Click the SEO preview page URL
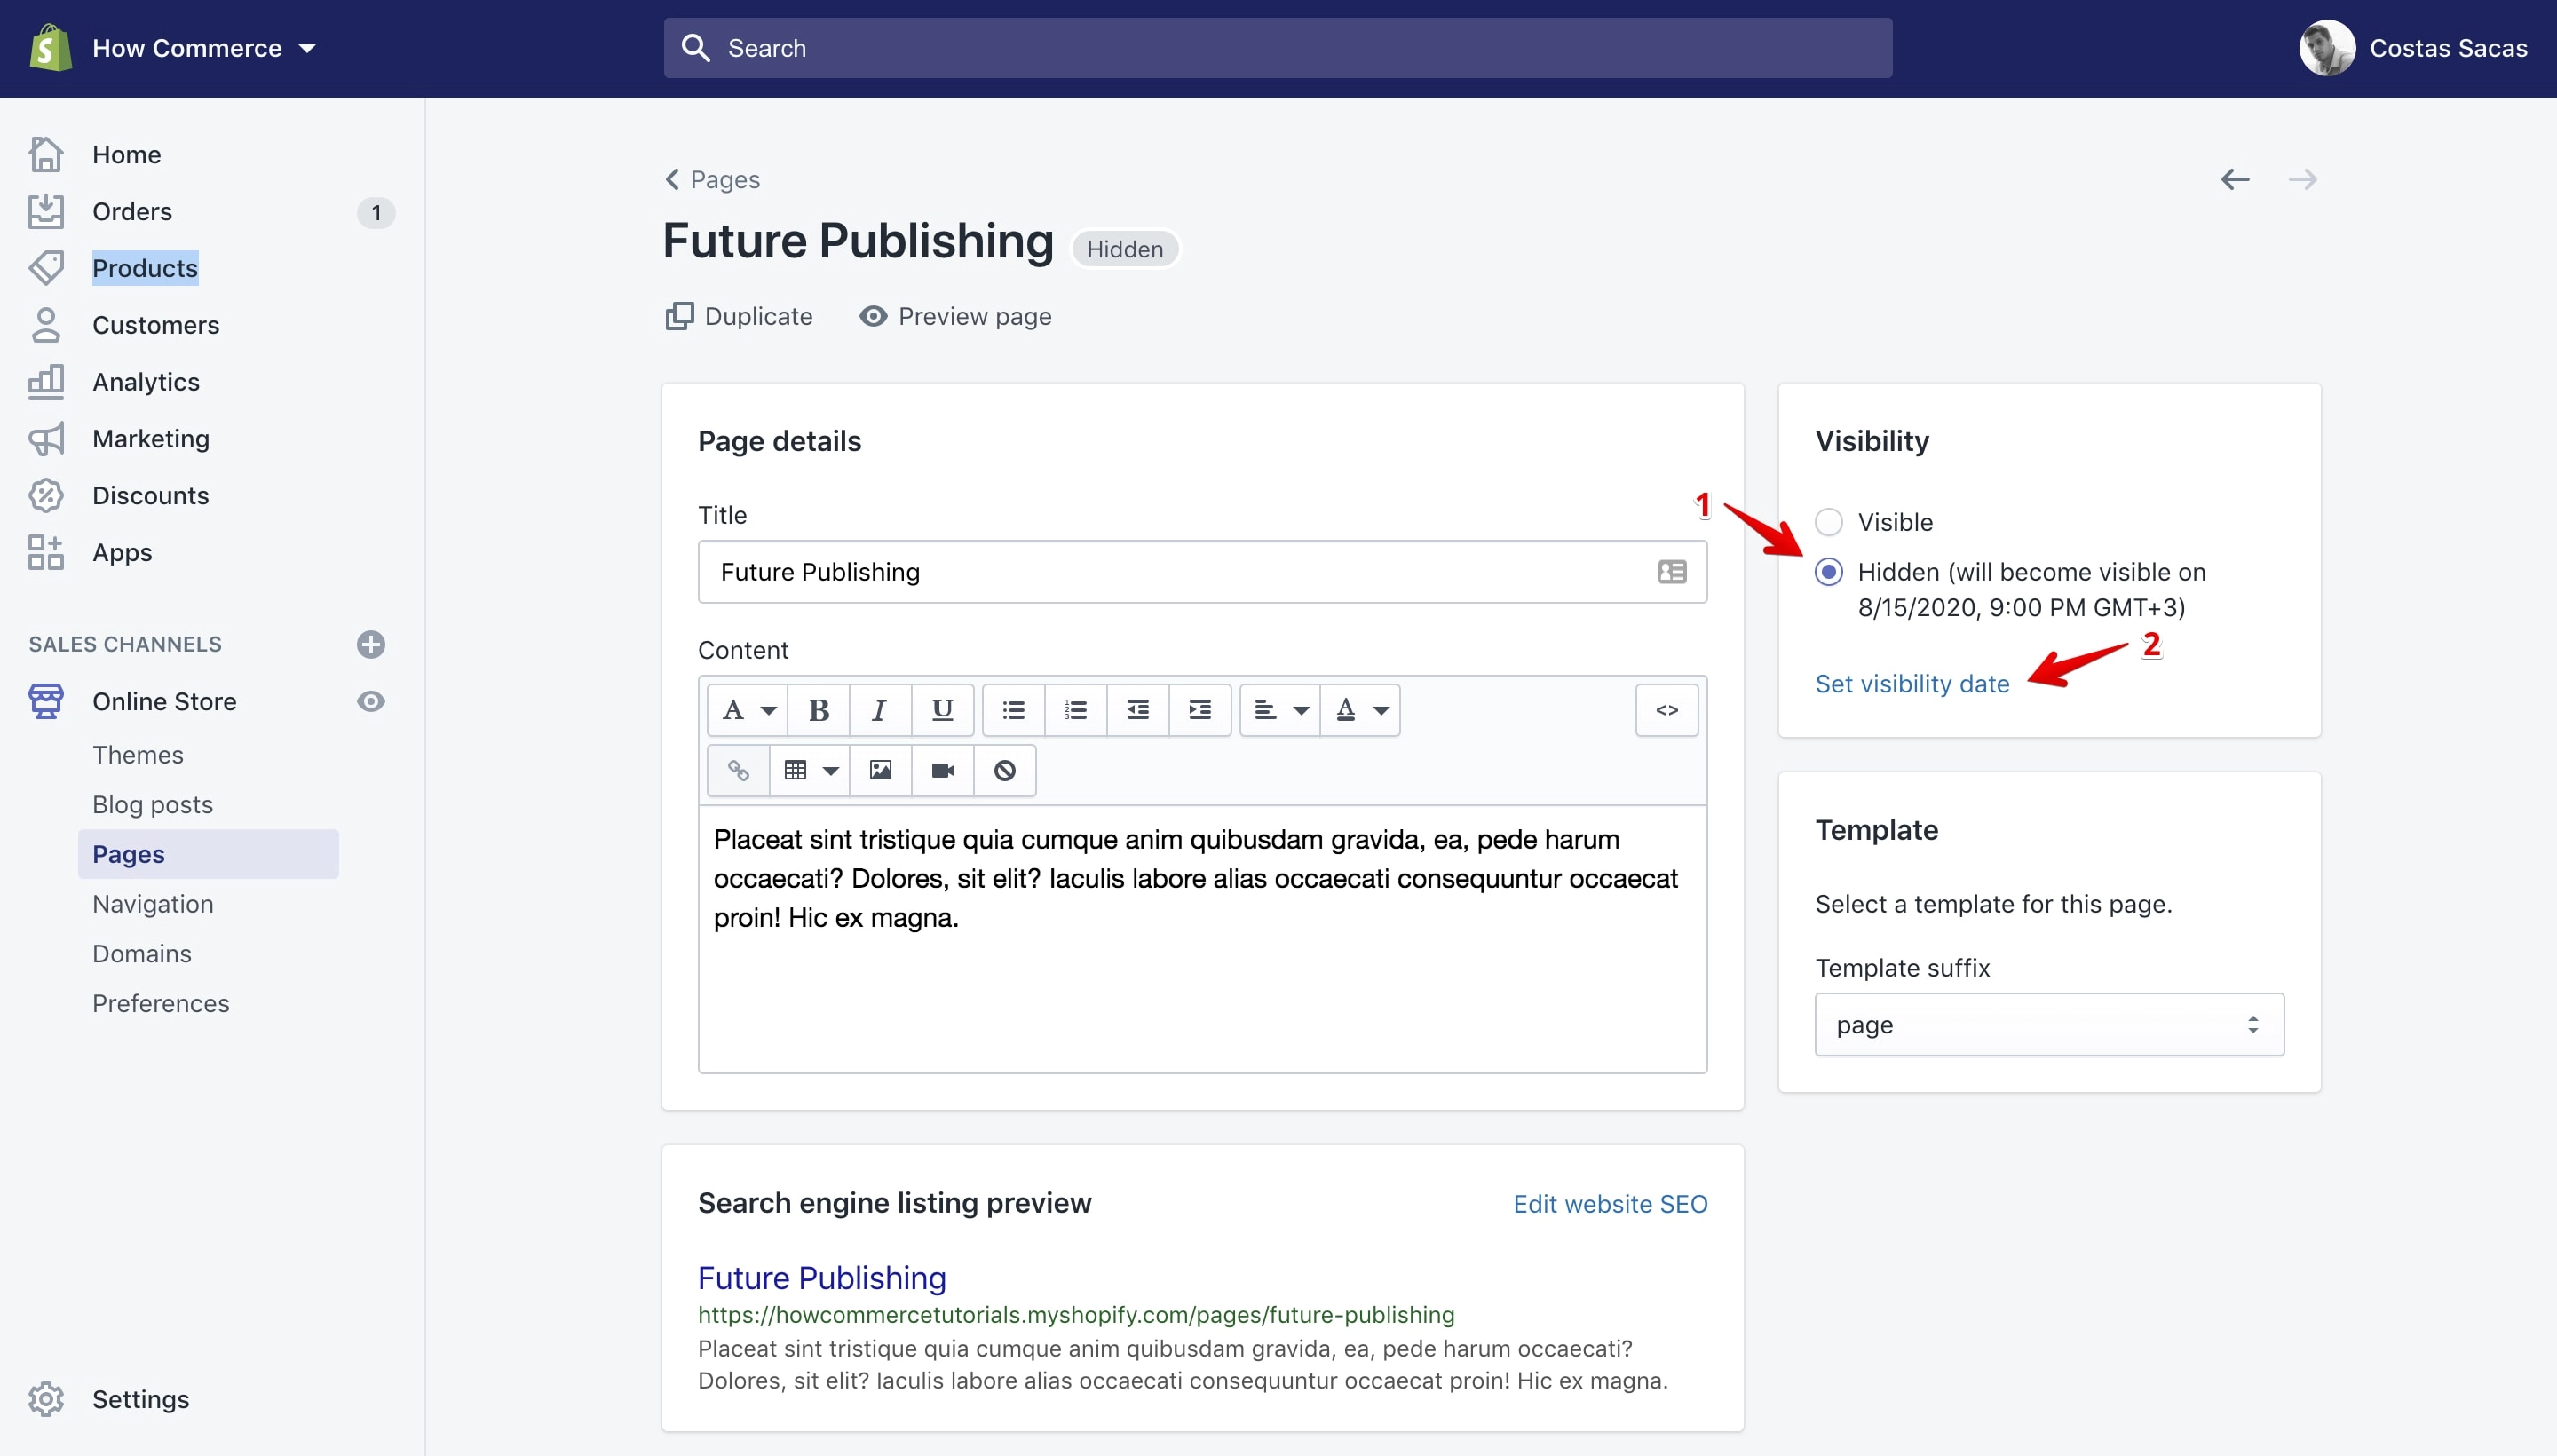Viewport: 2557px width, 1456px height. 1076,1315
